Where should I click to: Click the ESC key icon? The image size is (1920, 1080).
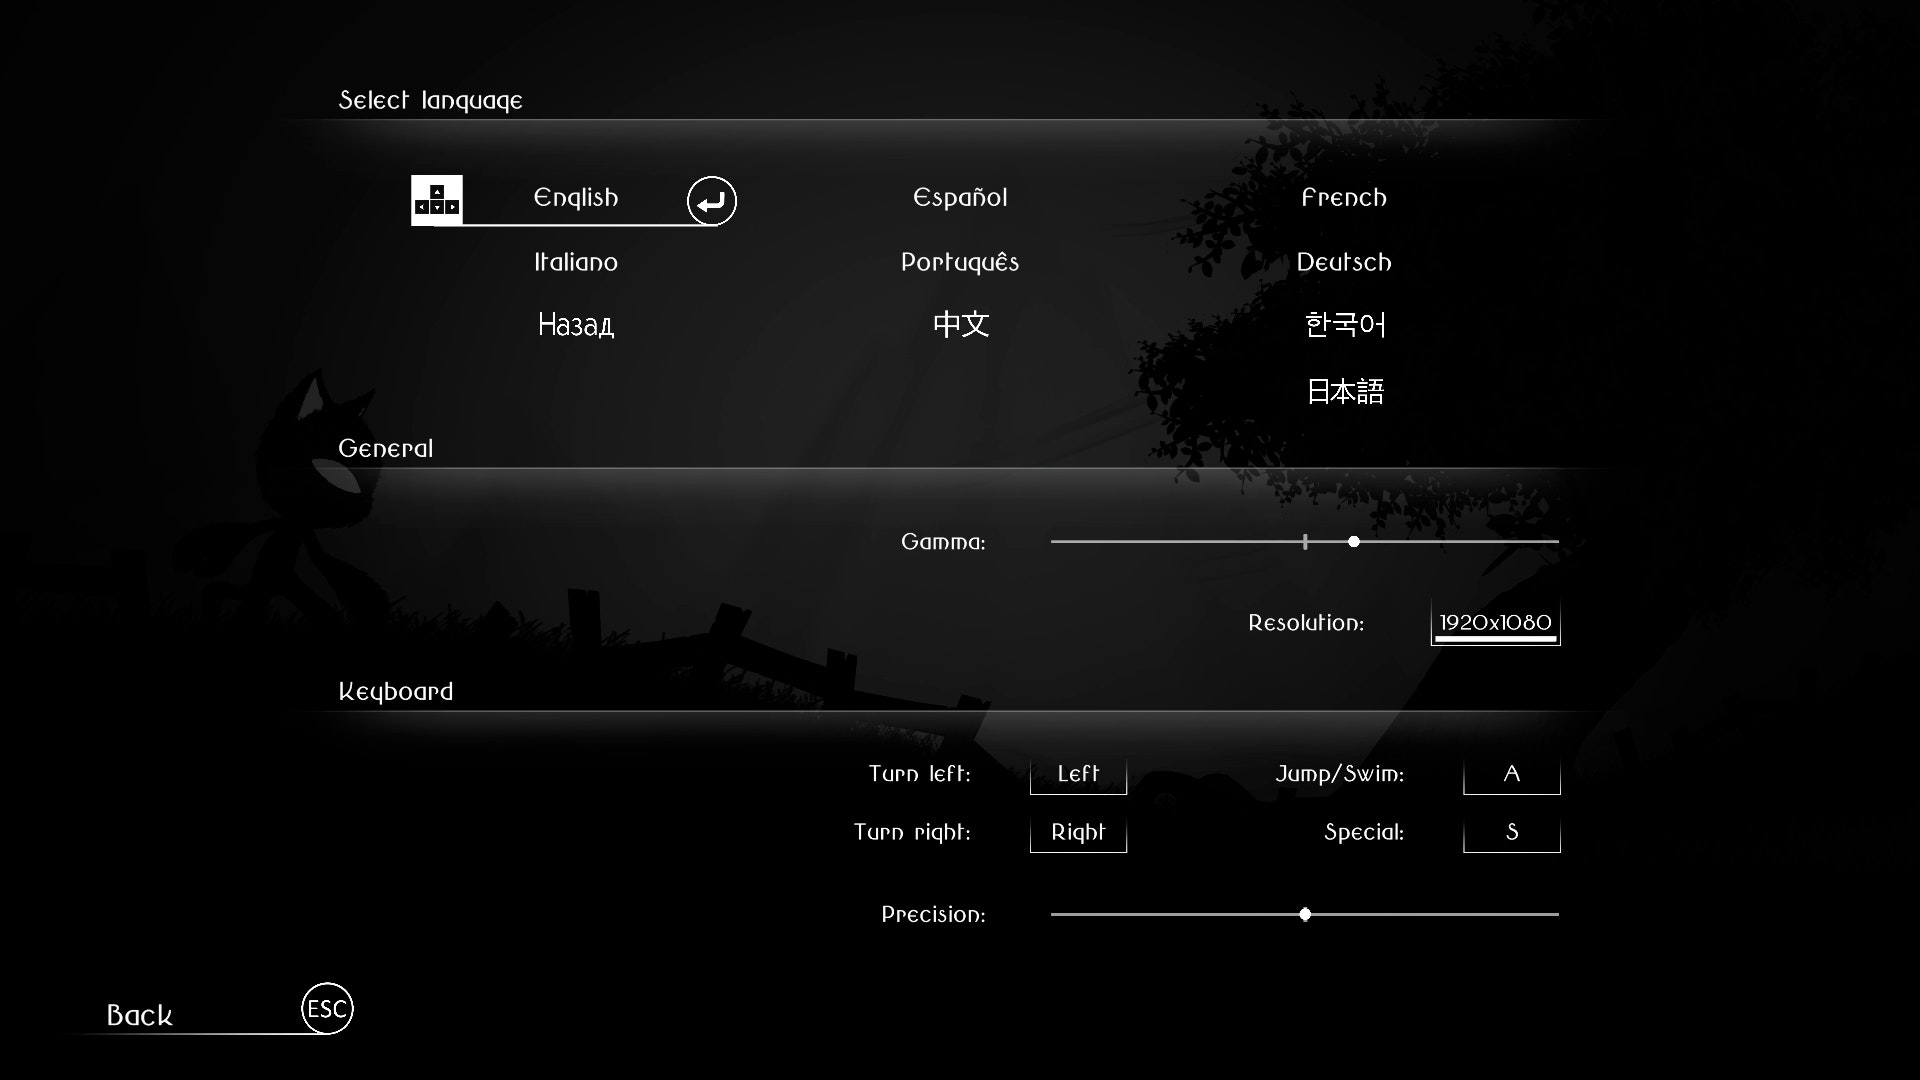[x=327, y=1009]
